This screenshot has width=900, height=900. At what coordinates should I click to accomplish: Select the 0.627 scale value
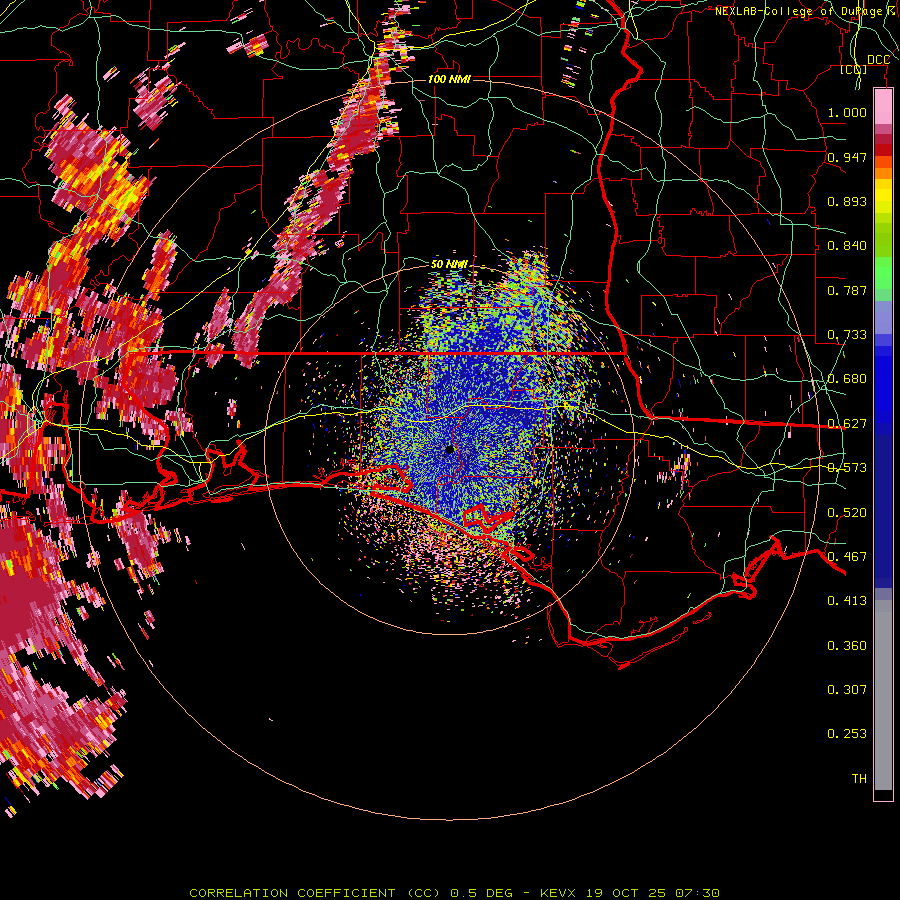[x=847, y=424]
